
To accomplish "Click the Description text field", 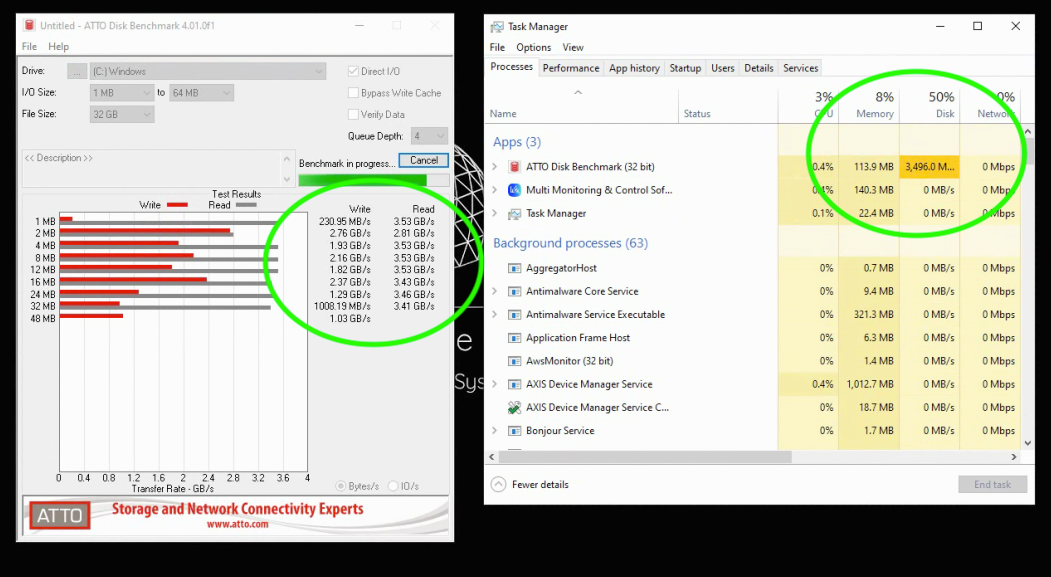I will pyautogui.click(x=150, y=168).
